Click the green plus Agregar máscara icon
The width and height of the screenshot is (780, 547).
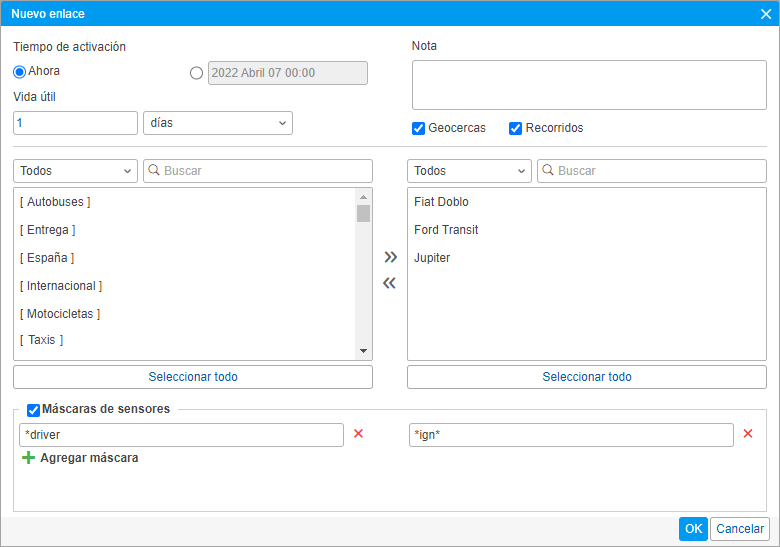click(28, 458)
